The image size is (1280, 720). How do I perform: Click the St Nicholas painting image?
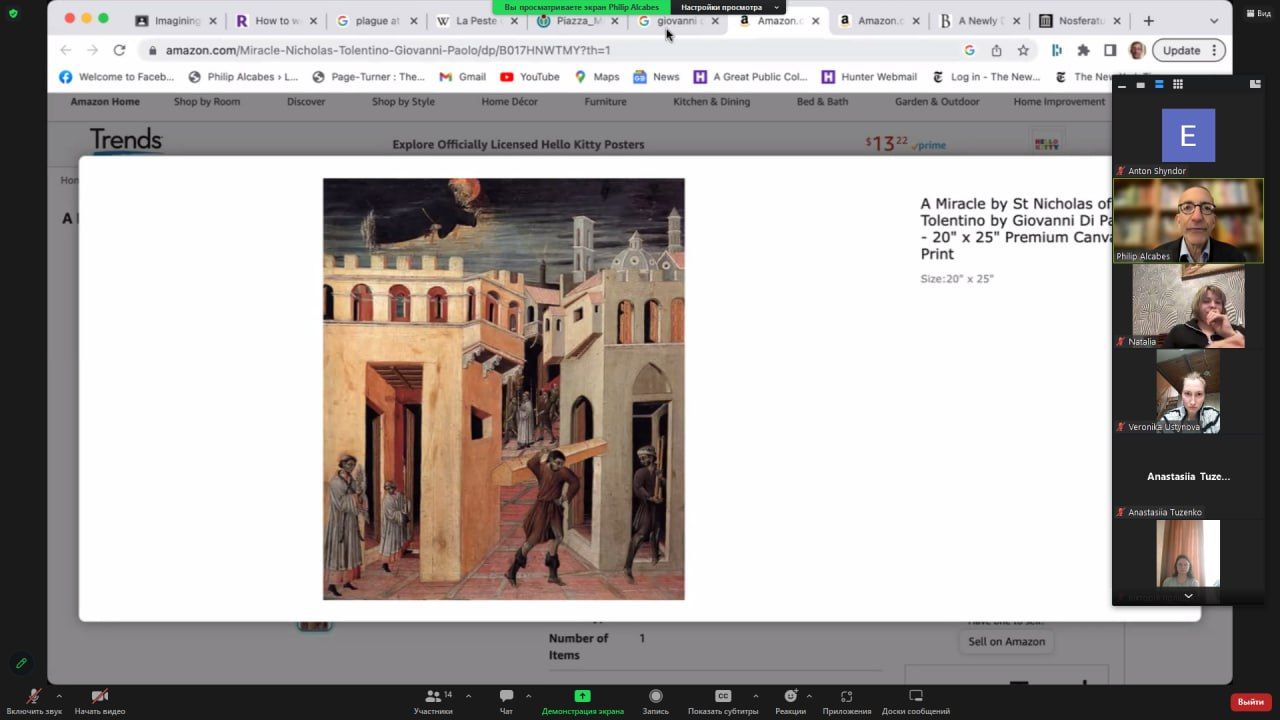(x=503, y=389)
